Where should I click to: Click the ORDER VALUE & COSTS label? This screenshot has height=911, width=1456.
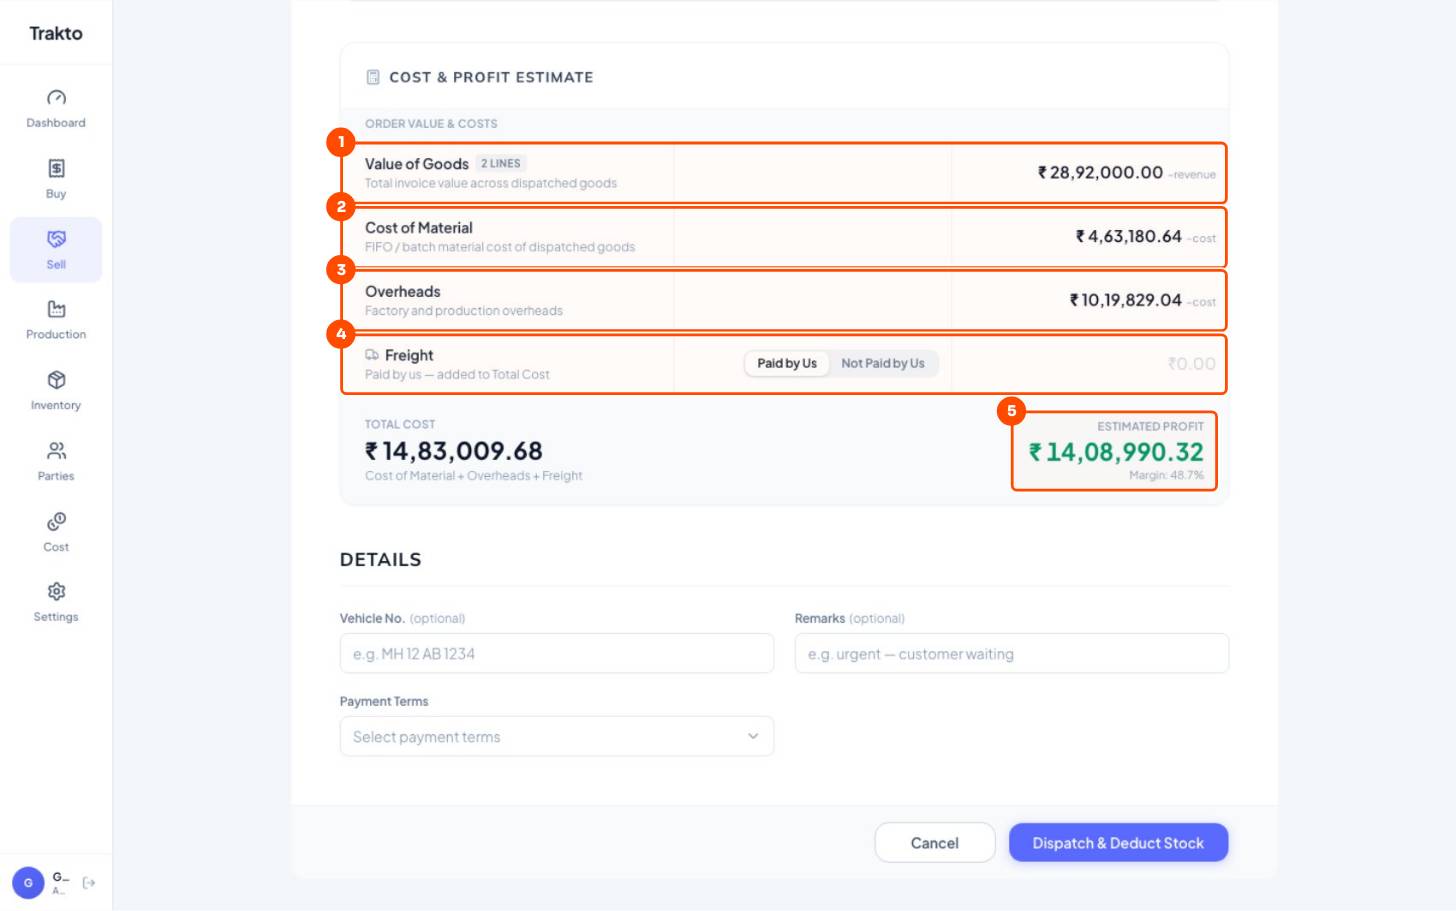[x=431, y=124]
